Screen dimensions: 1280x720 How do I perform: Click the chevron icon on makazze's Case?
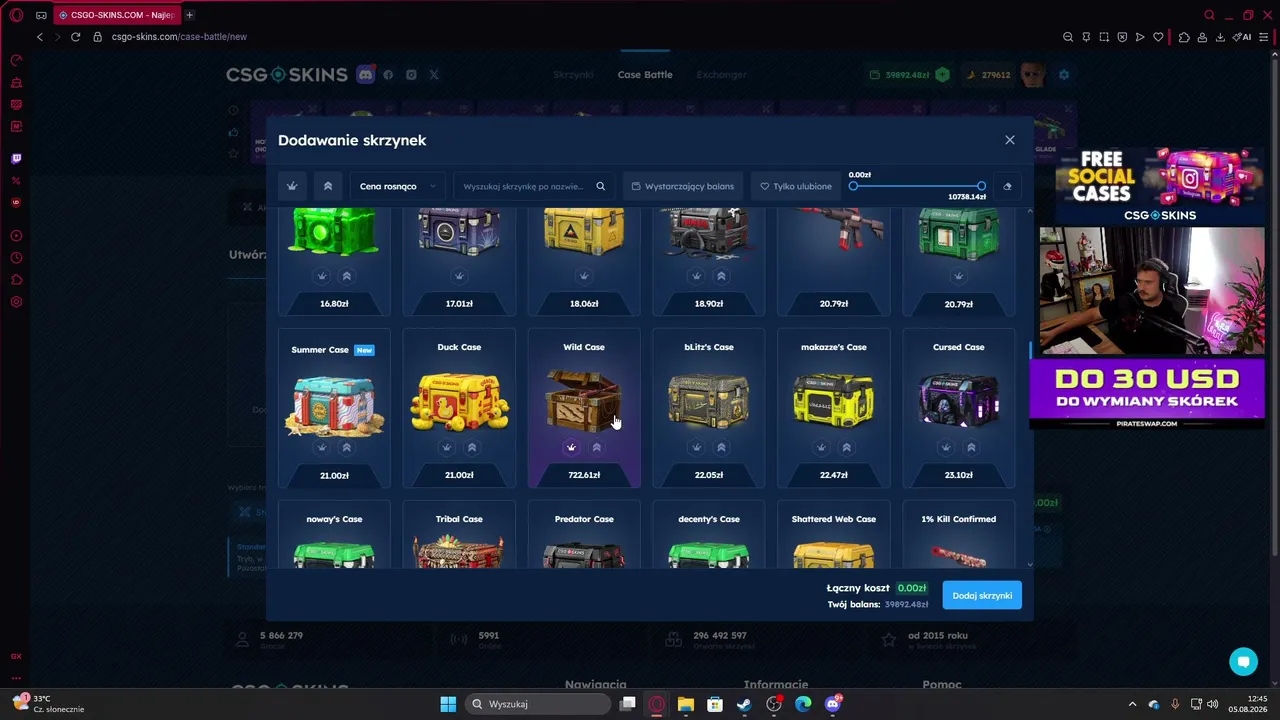coord(847,447)
